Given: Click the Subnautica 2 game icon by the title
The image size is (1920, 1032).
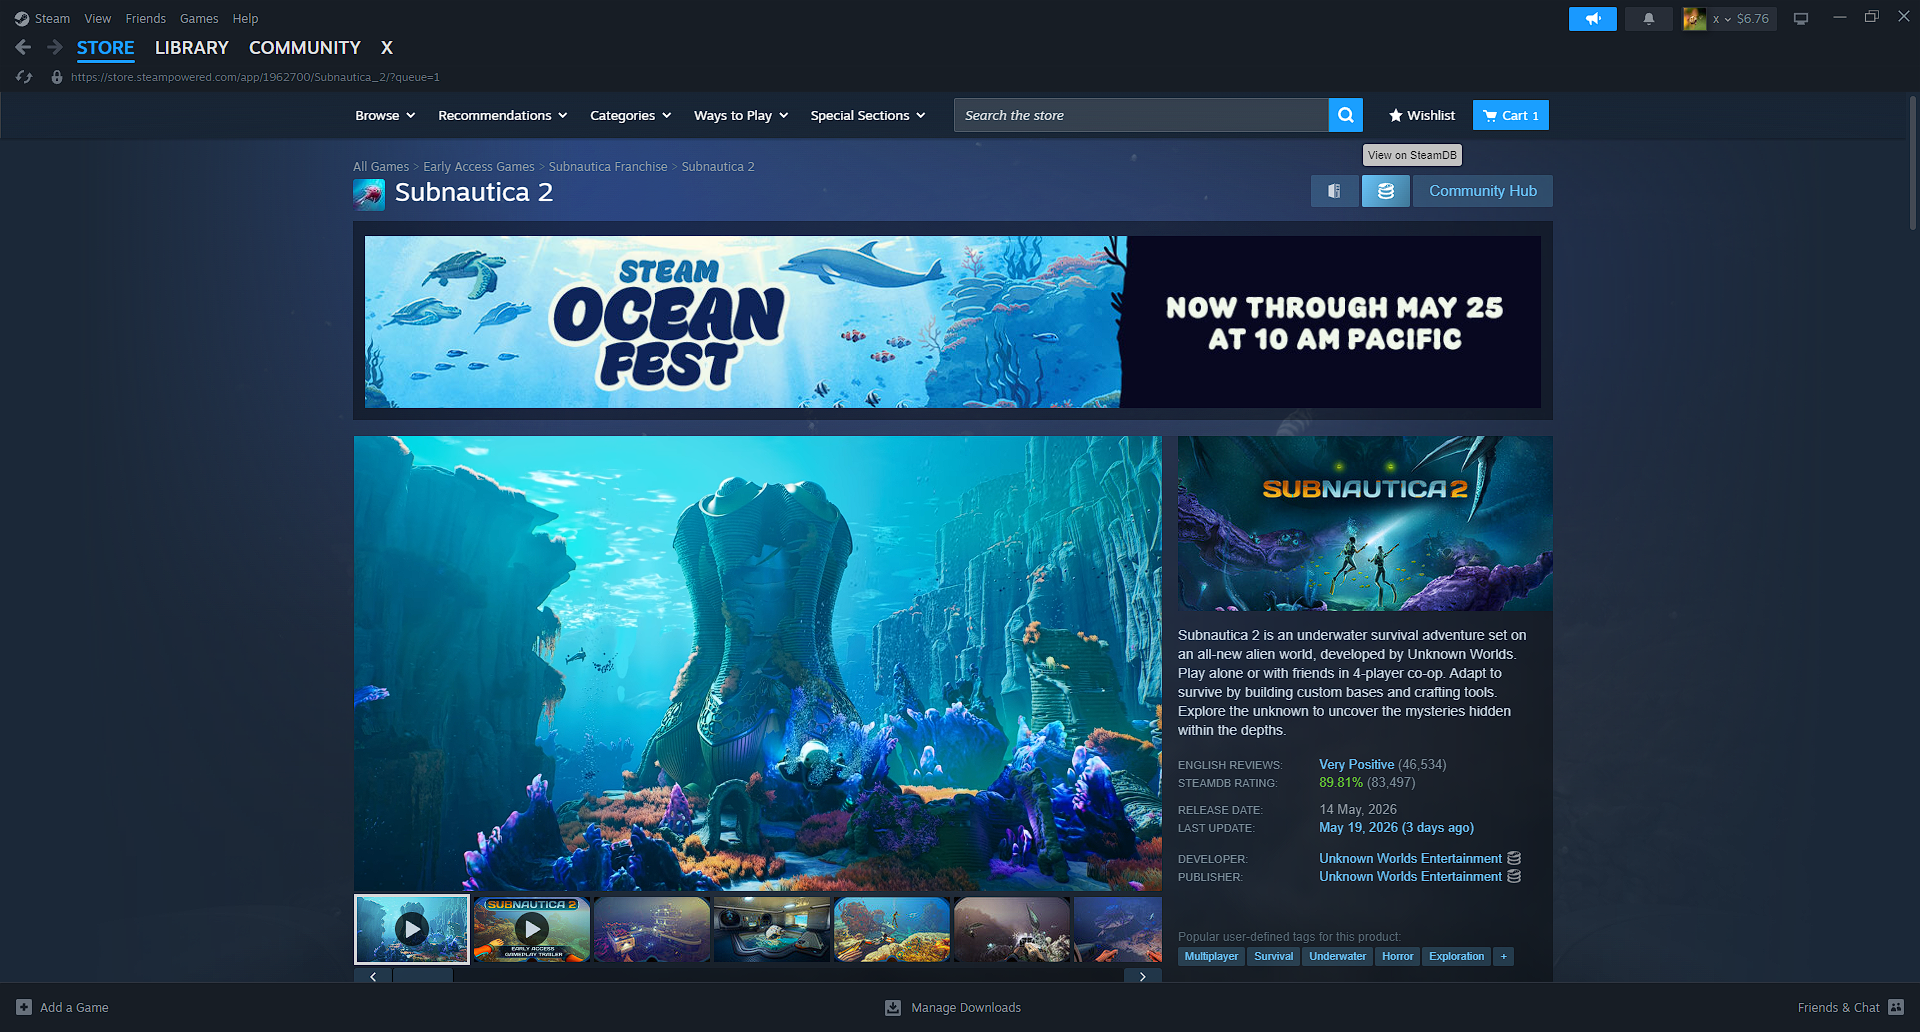Looking at the screenshot, I should [369, 194].
